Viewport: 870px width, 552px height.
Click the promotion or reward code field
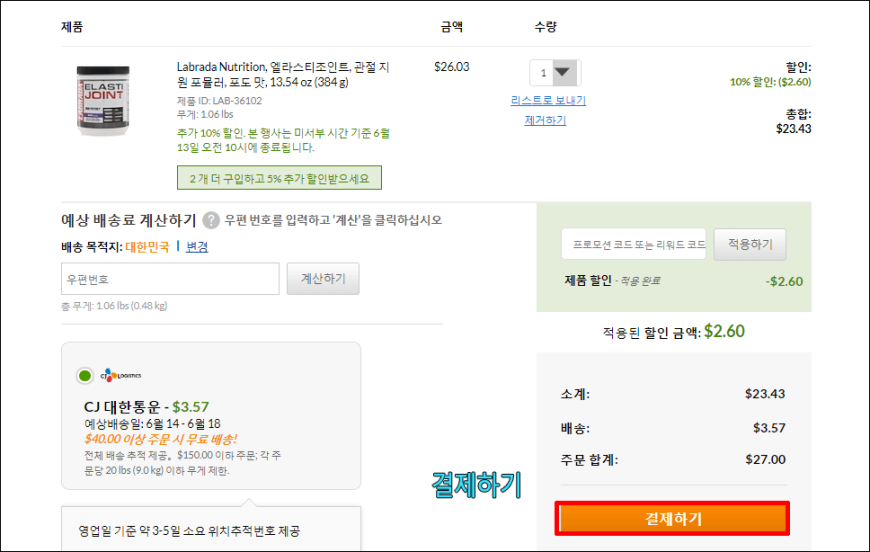(634, 244)
